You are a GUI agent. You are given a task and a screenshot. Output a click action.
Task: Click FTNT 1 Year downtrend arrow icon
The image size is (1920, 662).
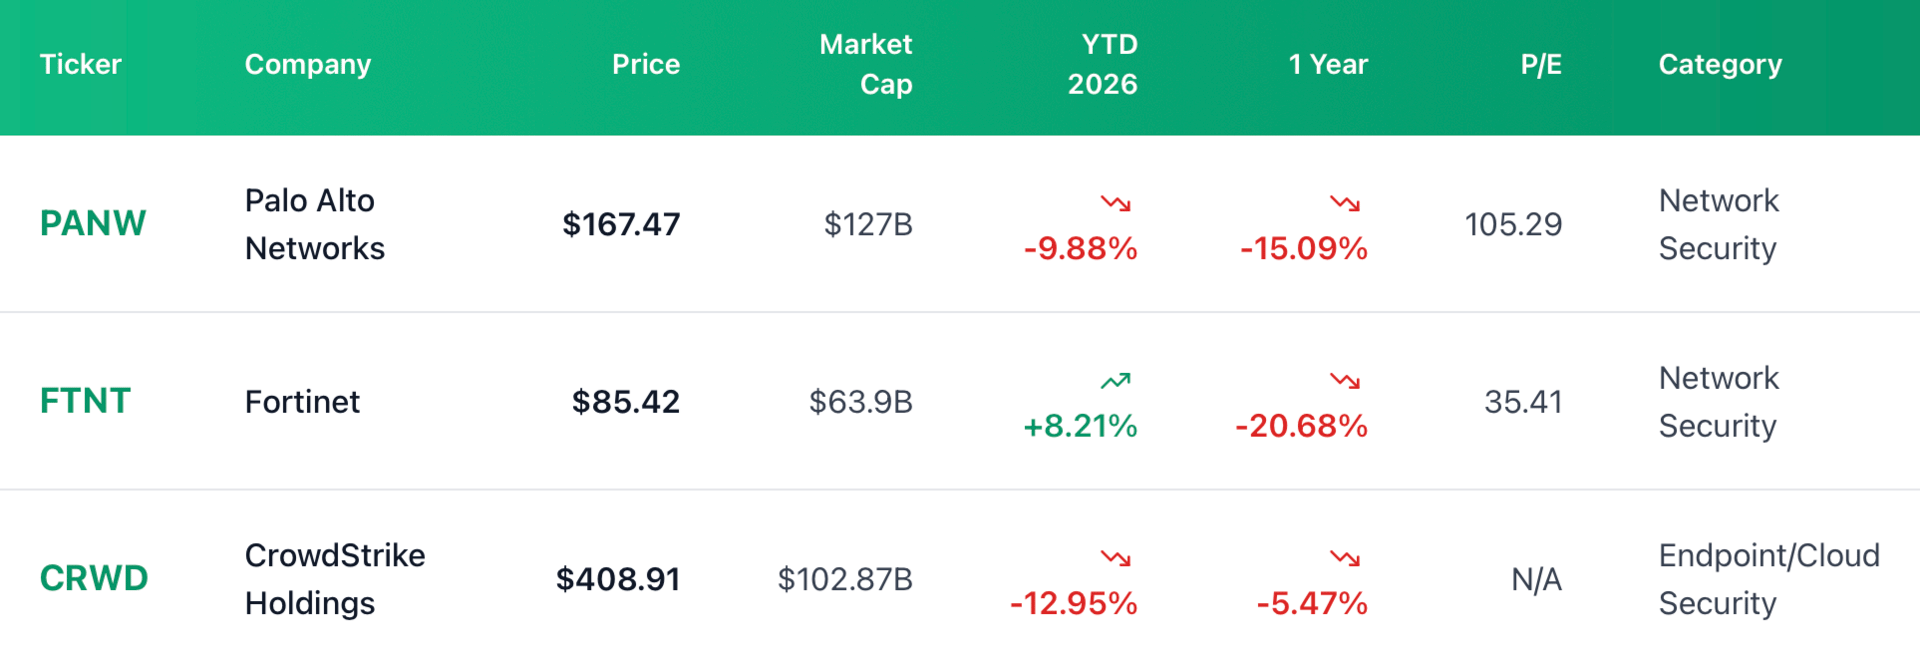[1345, 381]
